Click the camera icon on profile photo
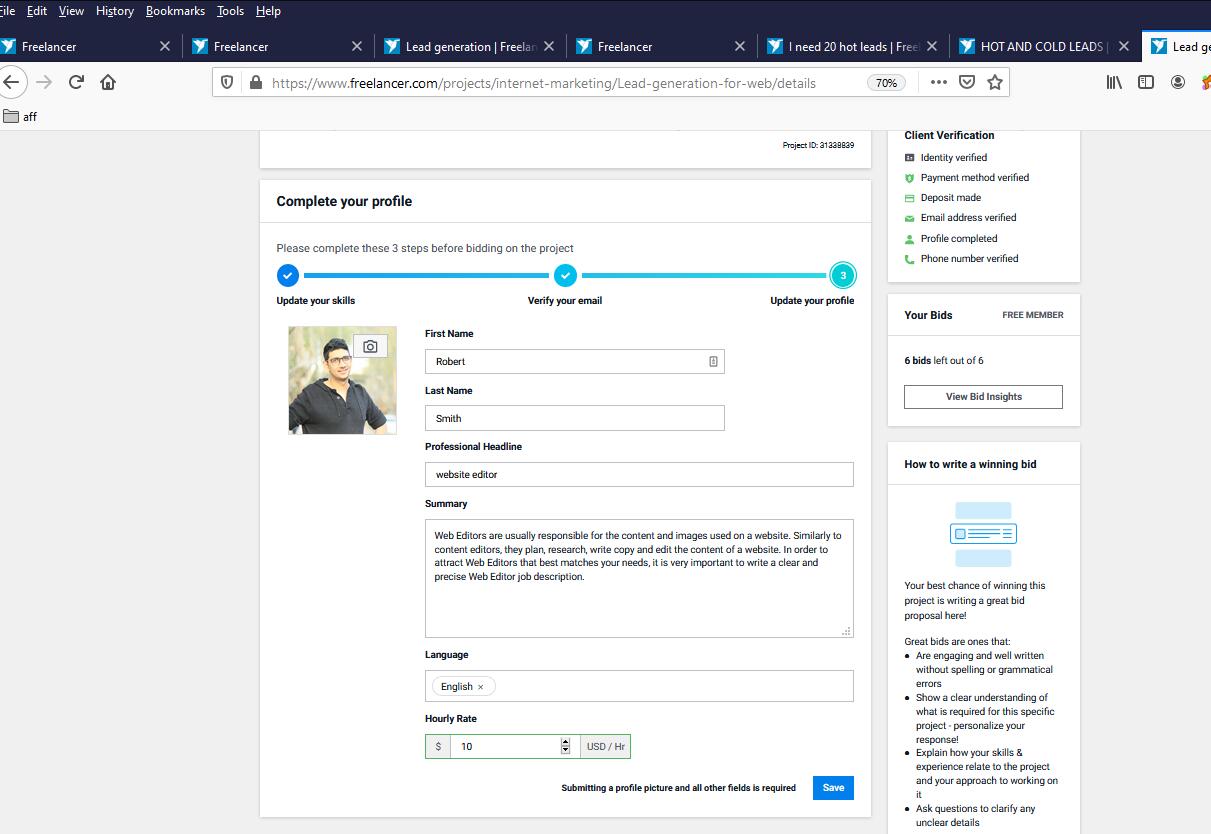Viewport: 1211px width, 834px height. [x=370, y=346]
